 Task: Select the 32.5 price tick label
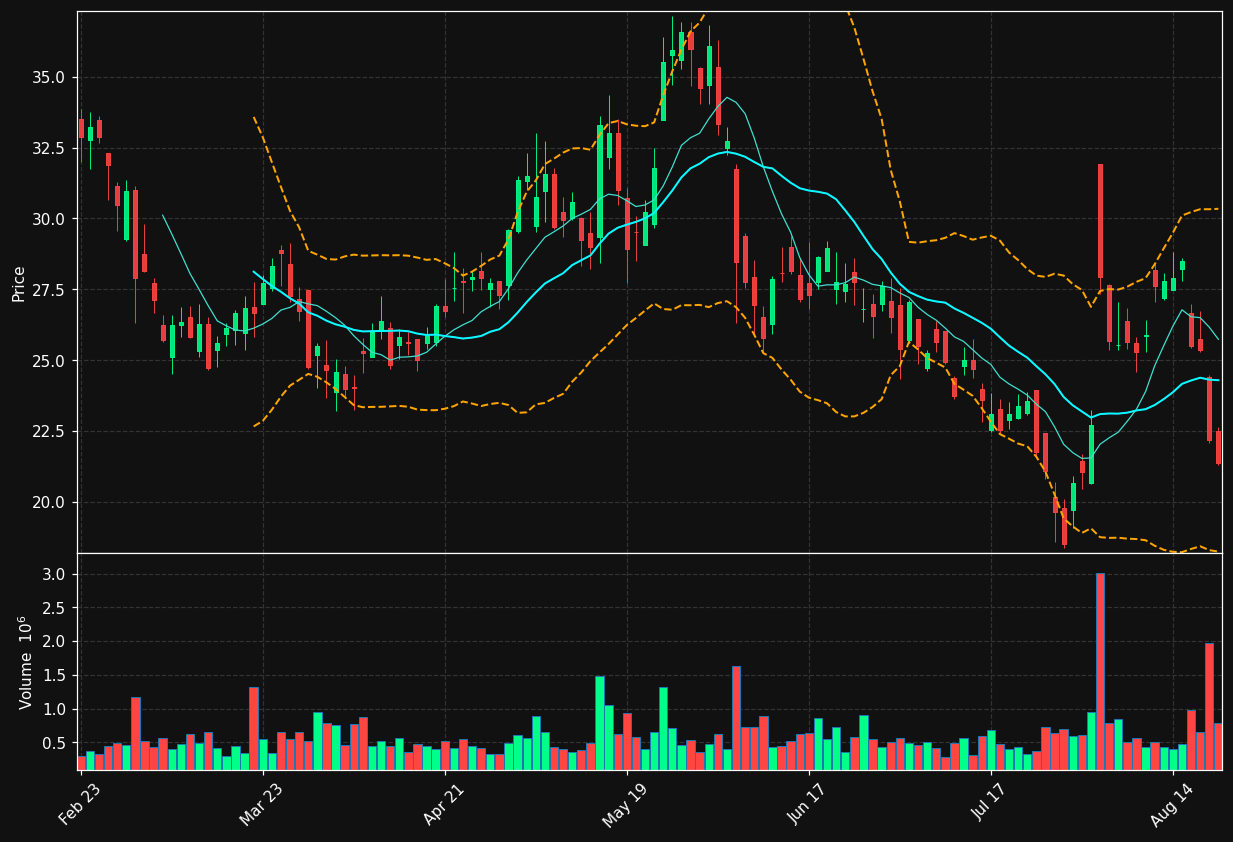coord(49,148)
